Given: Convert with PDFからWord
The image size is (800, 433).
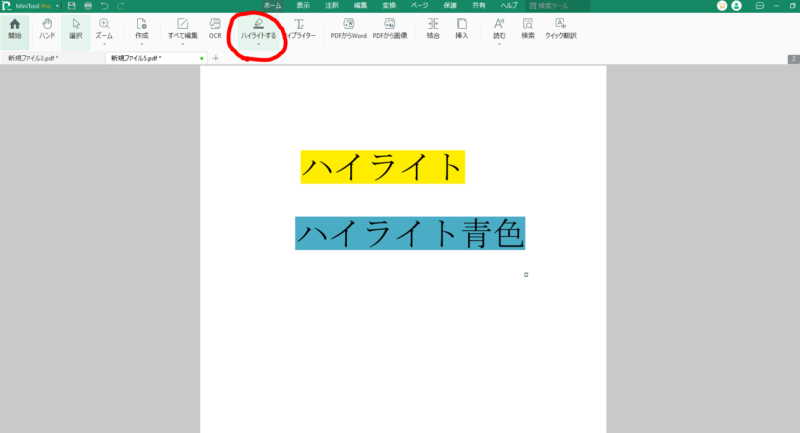Looking at the screenshot, I should pos(348,28).
